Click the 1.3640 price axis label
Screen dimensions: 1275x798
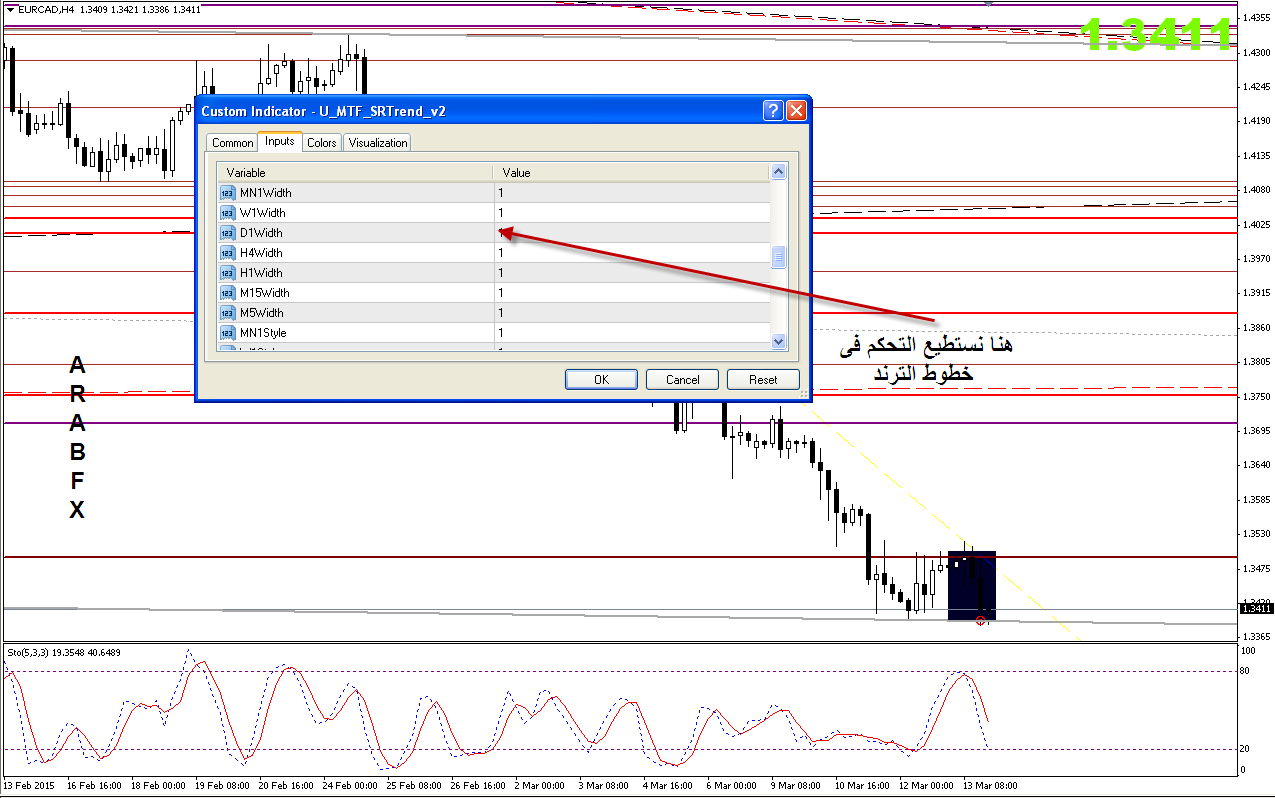click(1256, 465)
